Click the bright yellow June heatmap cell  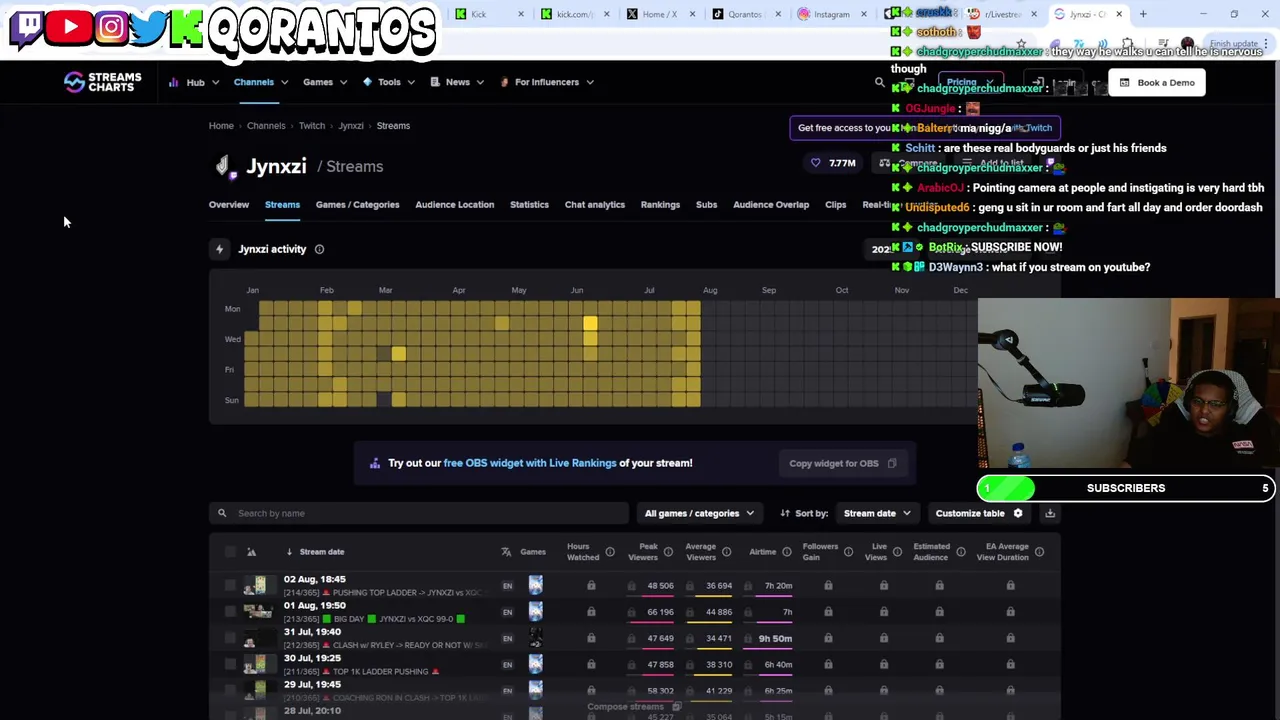tap(590, 323)
